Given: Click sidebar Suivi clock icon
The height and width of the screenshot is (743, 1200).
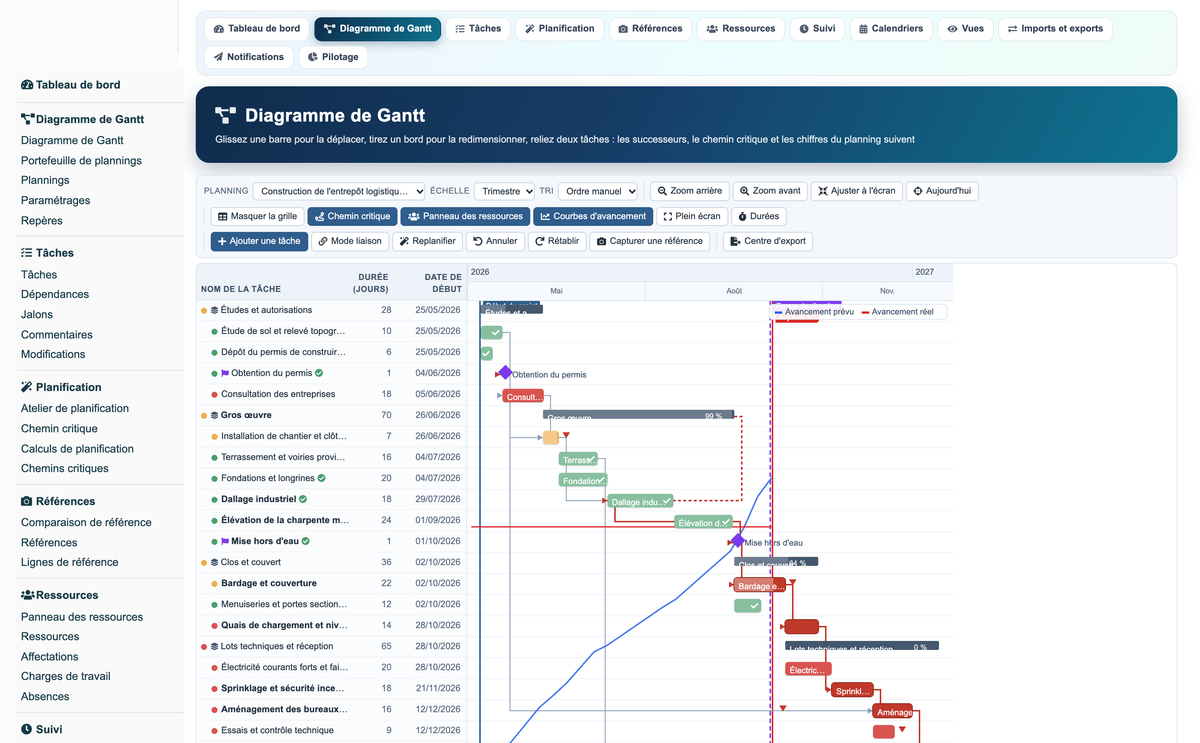Looking at the screenshot, I should tap(27, 729).
